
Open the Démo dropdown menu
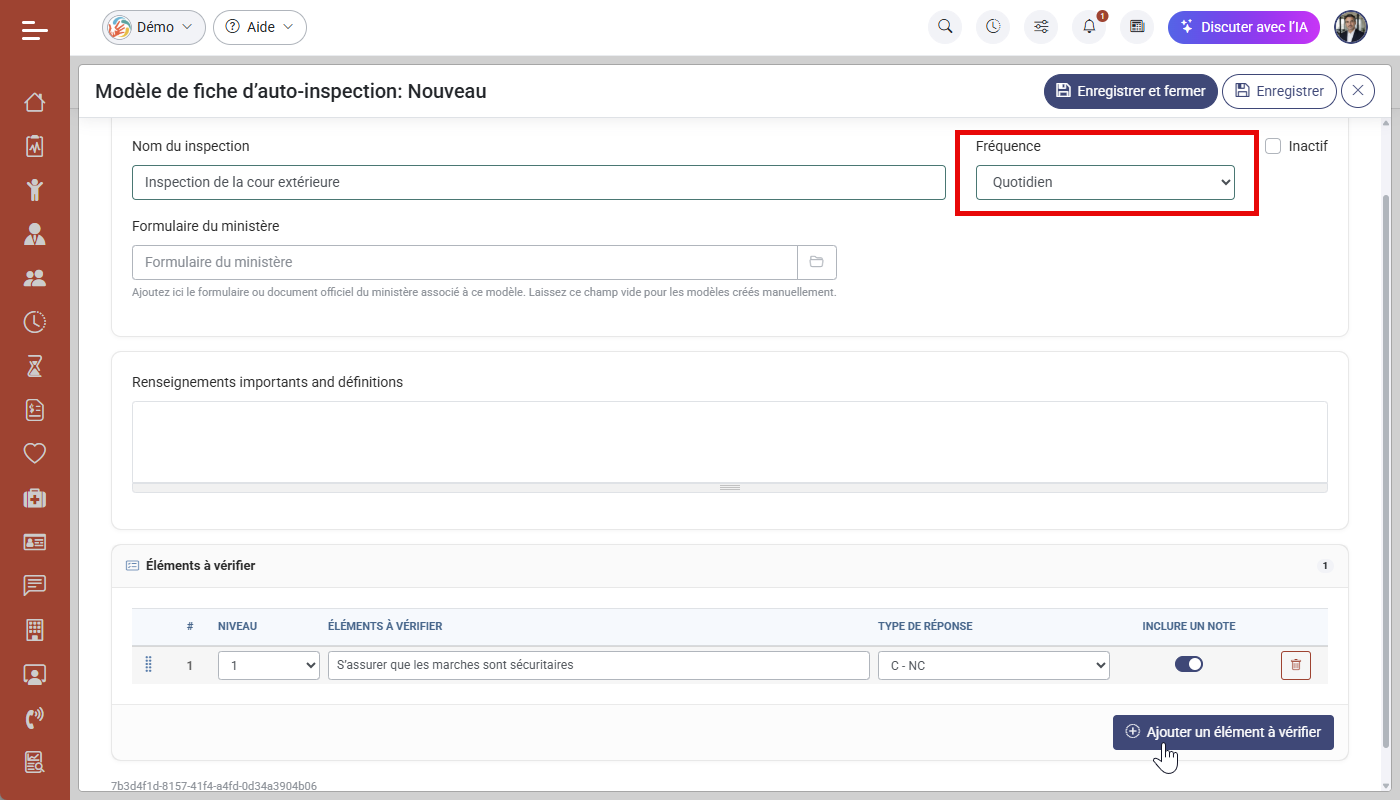click(x=154, y=27)
